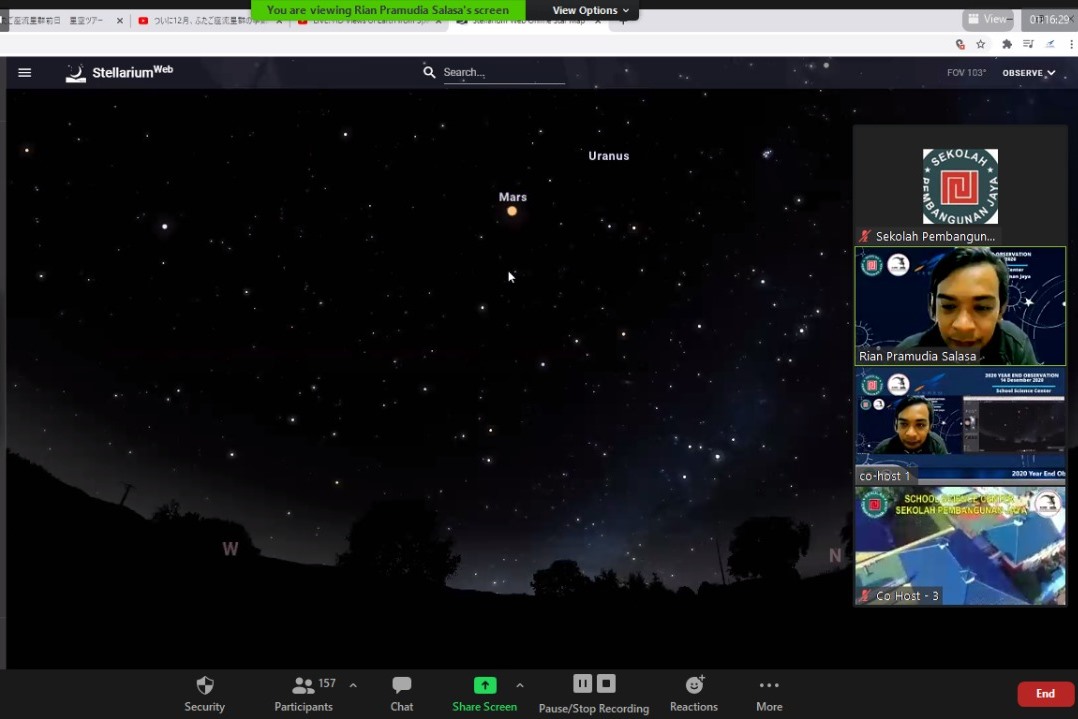Expand the Participants options arrow
1078x719 pixels.
click(353, 685)
